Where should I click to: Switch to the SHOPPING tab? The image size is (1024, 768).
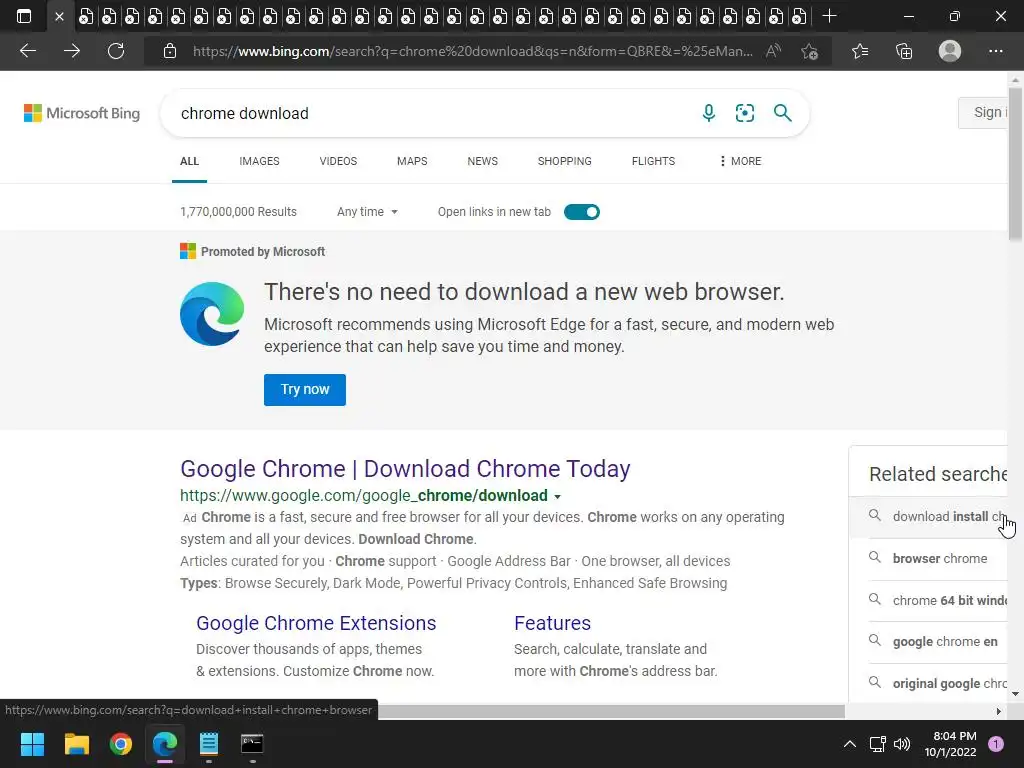click(x=564, y=161)
